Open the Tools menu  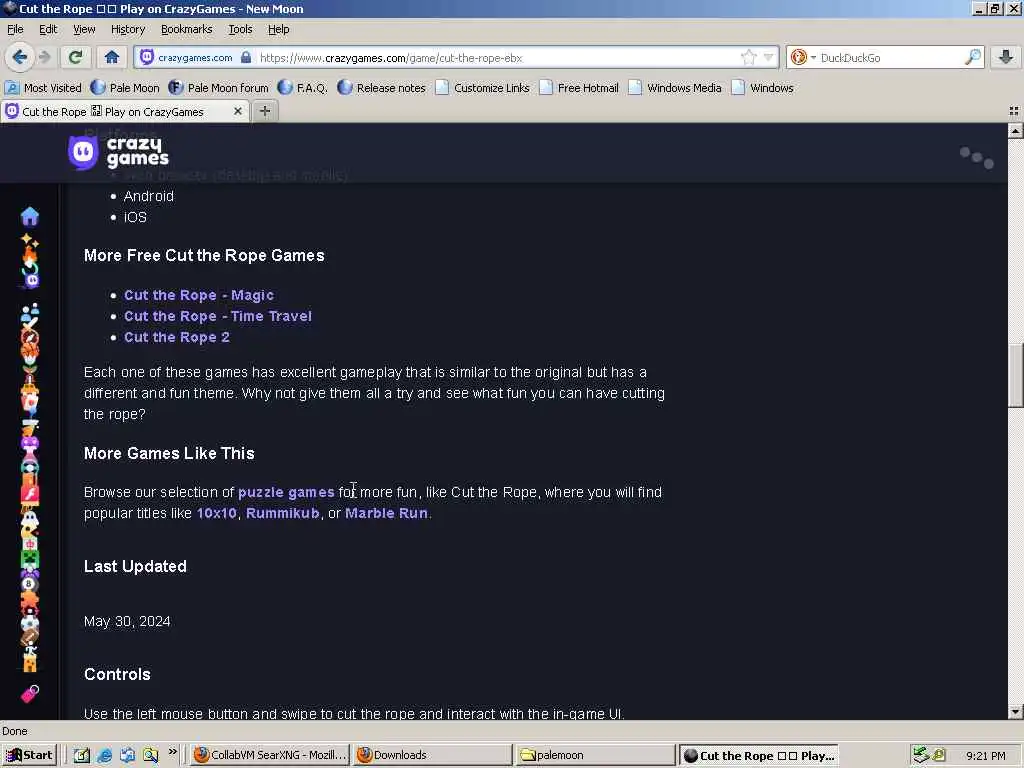point(240,29)
